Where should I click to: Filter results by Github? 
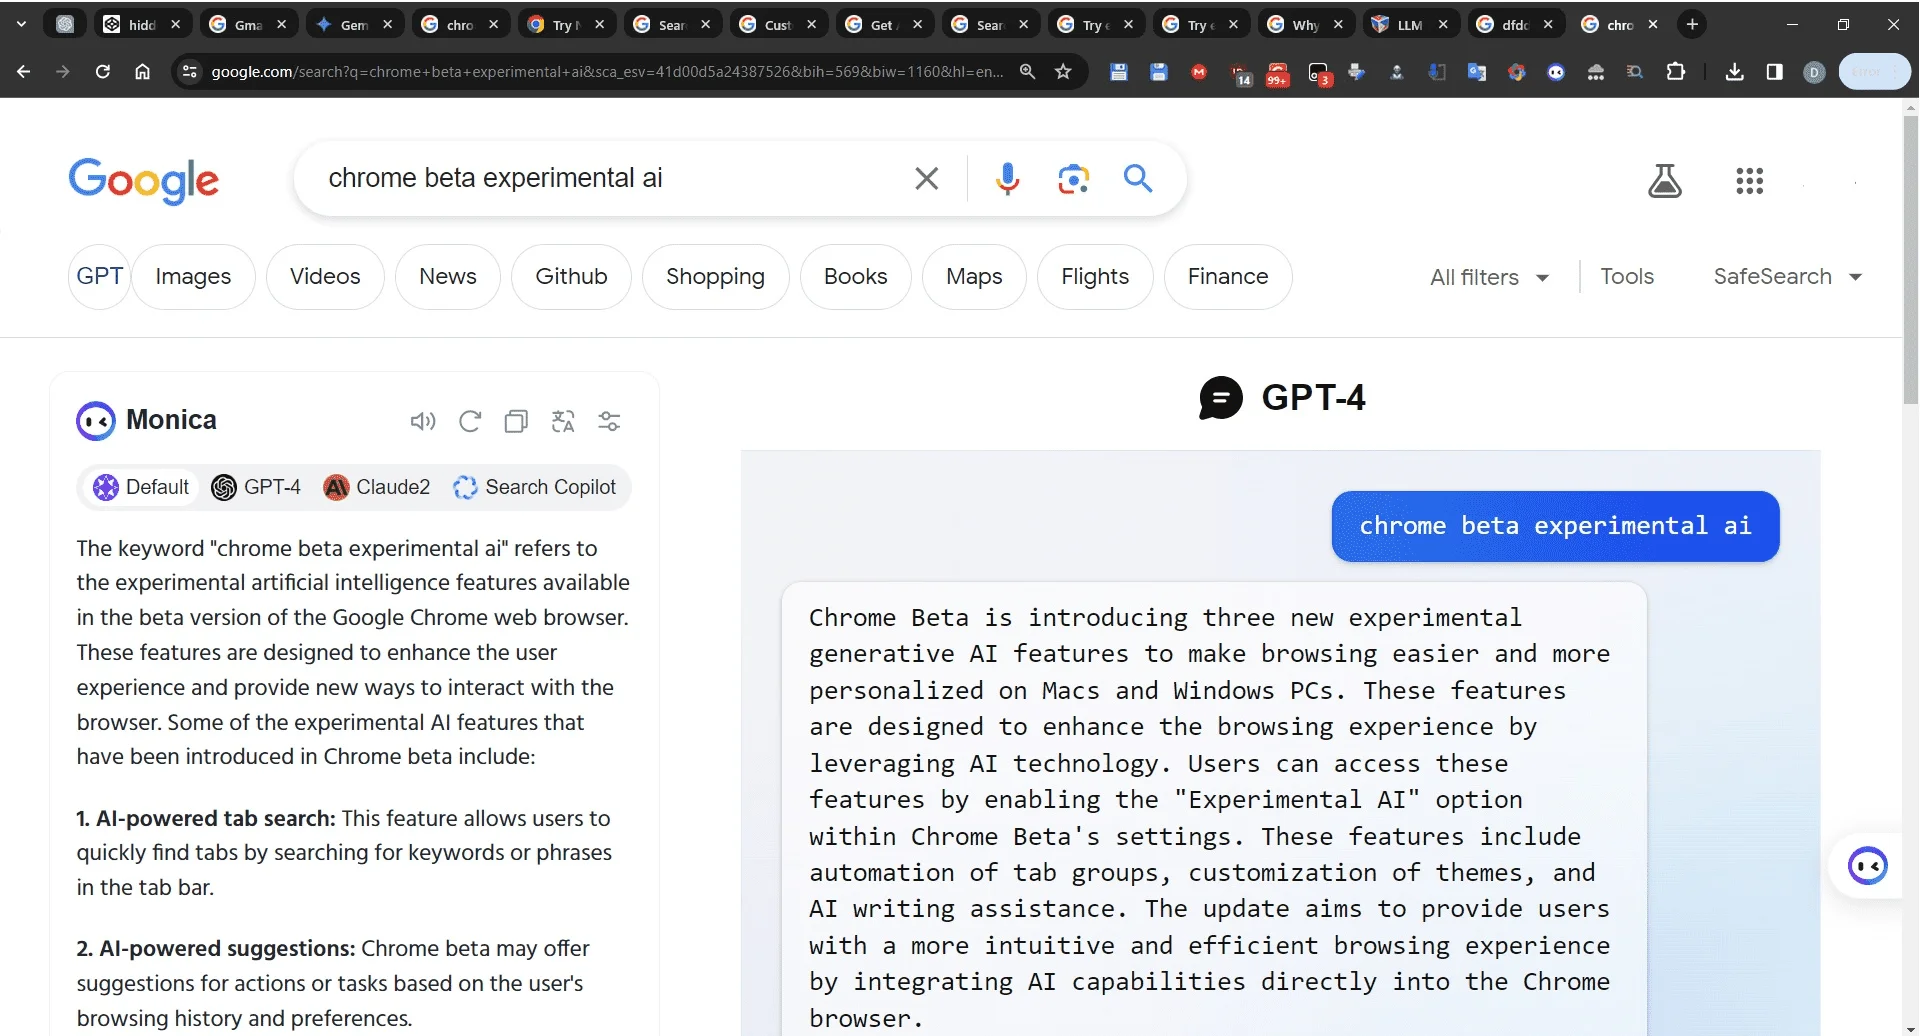(571, 277)
